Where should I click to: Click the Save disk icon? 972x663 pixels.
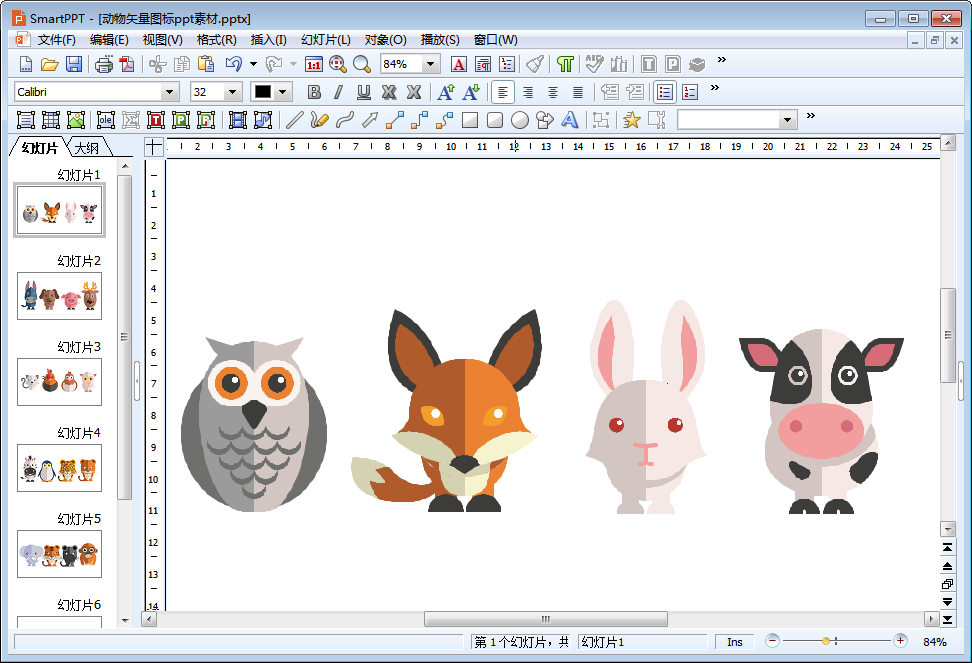click(x=74, y=64)
